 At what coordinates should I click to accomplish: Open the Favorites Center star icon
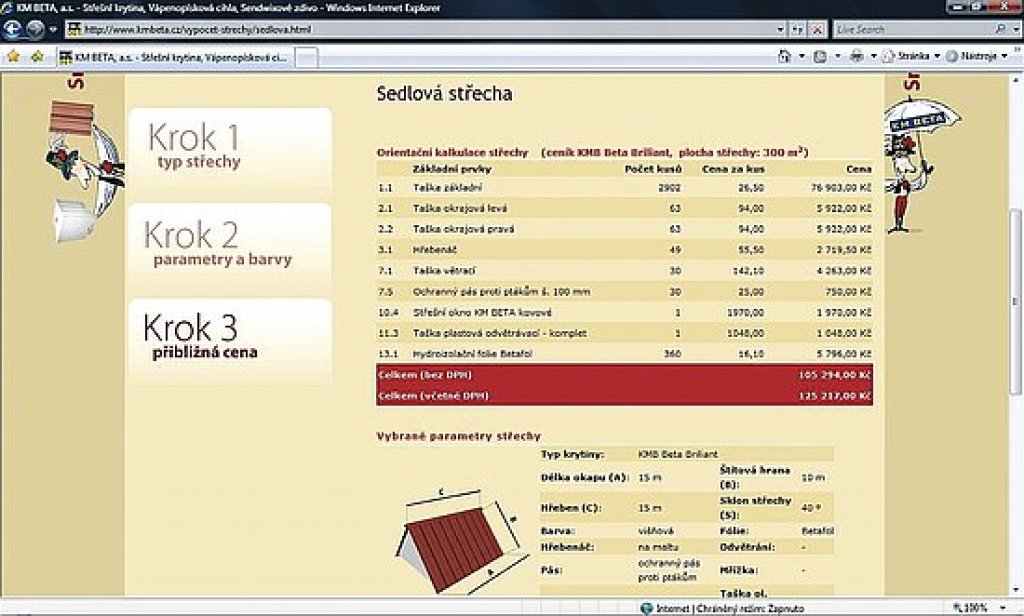(13, 57)
